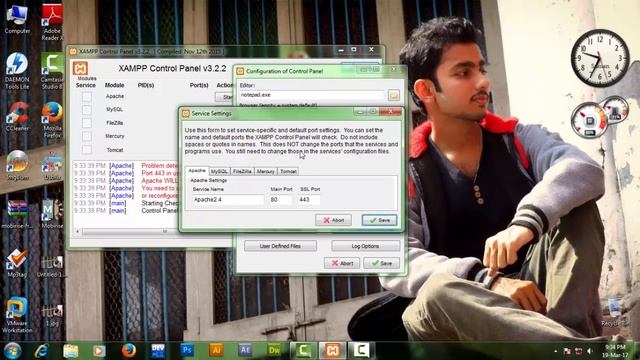Click the XAMPP logo in control panel
The image size is (640, 360).
(x=80, y=68)
